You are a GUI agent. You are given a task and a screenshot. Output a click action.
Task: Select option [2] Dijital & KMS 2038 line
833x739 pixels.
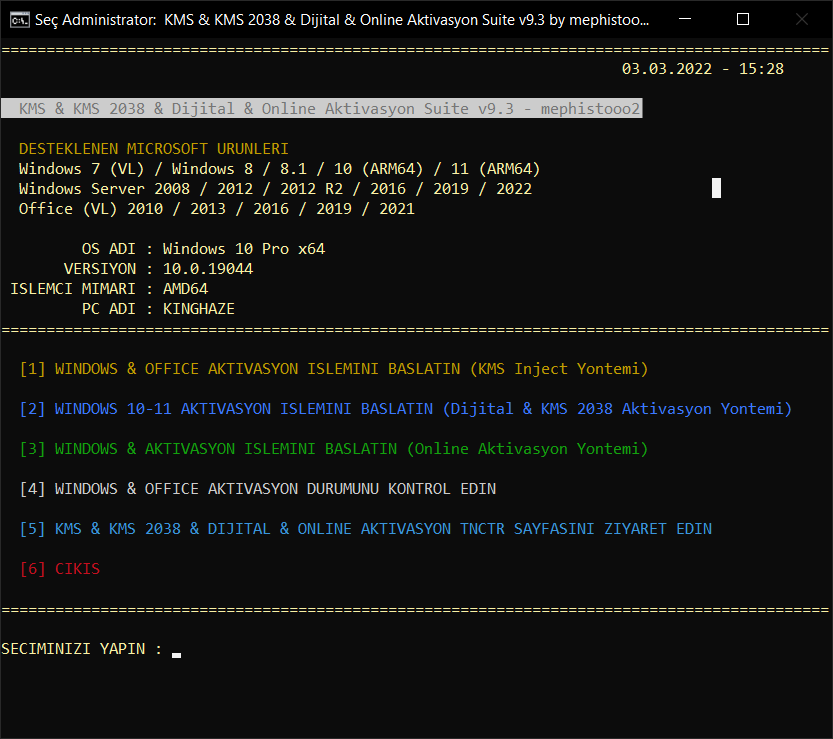tap(405, 409)
